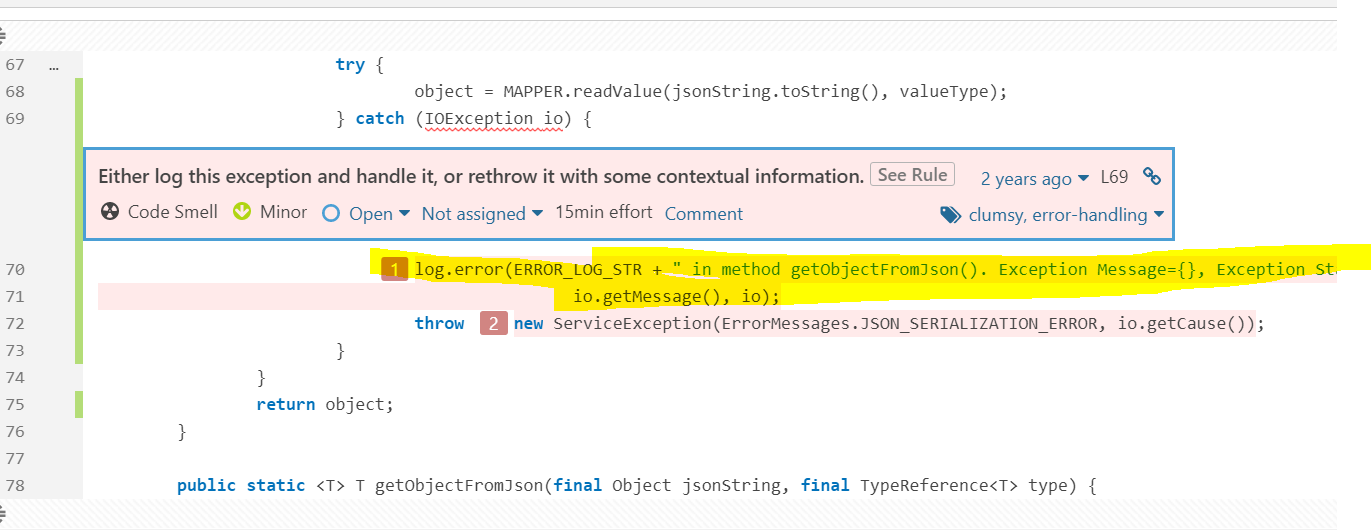1372x530 pixels.
Task: Click the blue tags icon beside clumsy
Action: 950,214
